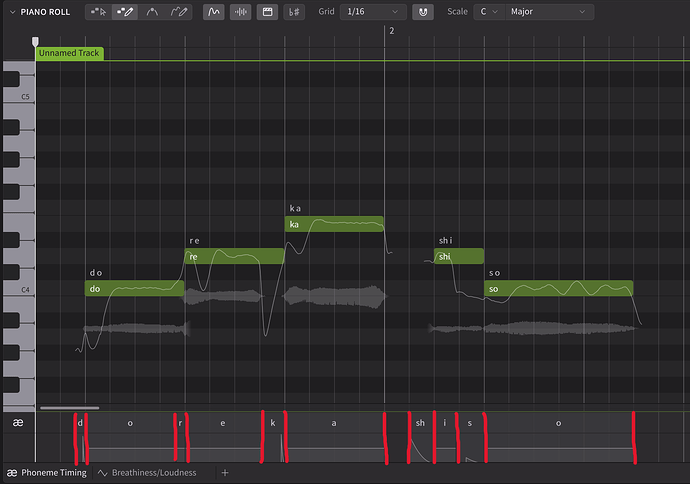Image resolution: width=690 pixels, height=484 pixels.
Task: Click the 'sh i' phoneme text above note
Action: 445,241
